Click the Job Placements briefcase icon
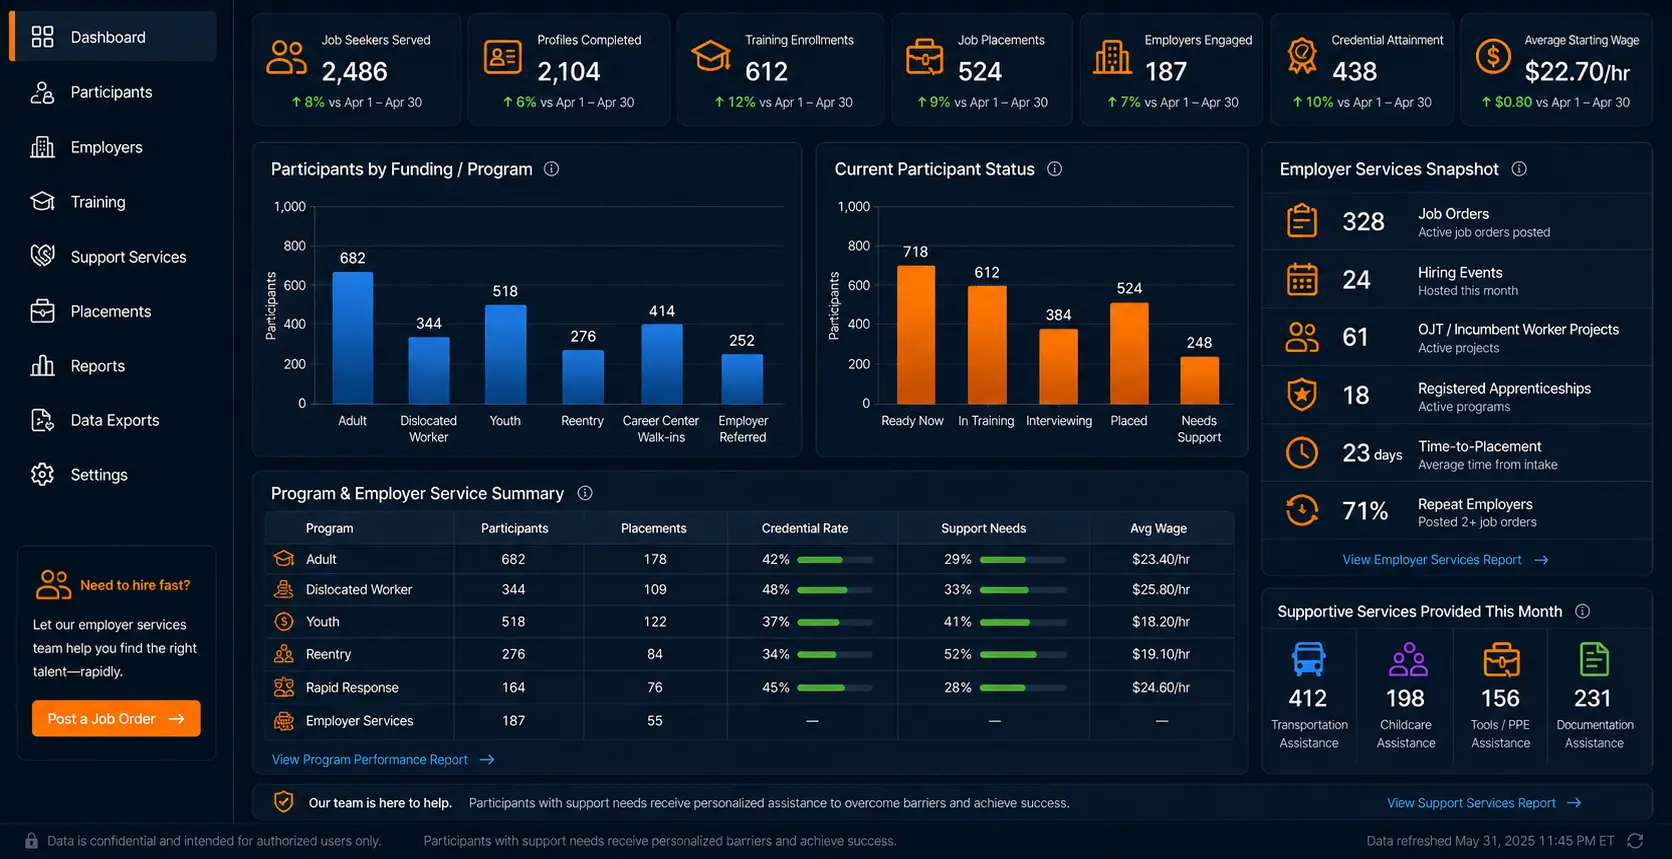The height and width of the screenshot is (859, 1672). [x=924, y=57]
